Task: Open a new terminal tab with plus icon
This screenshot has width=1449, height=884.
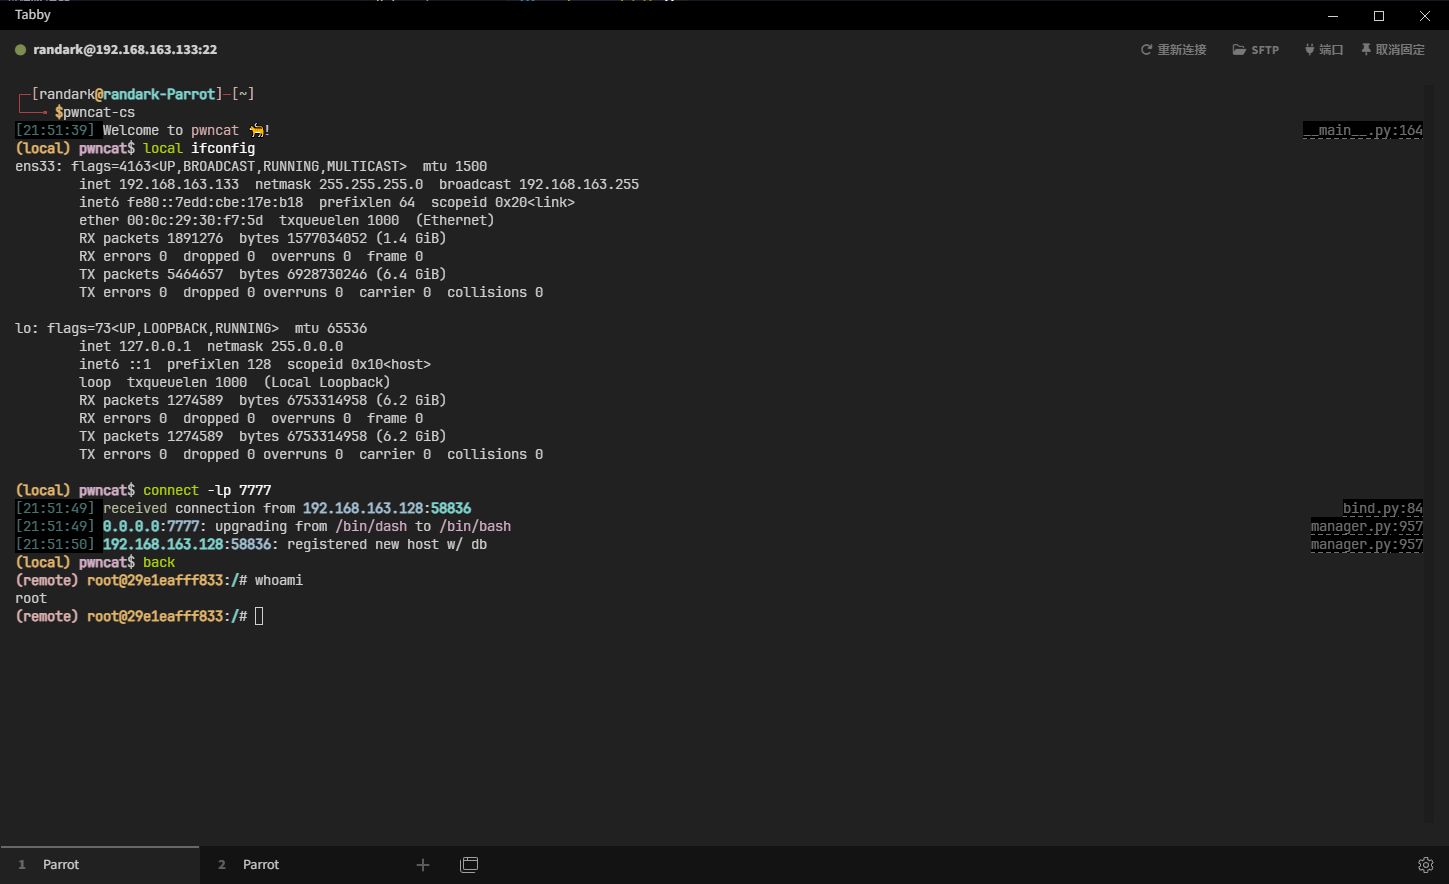Action: pos(423,865)
